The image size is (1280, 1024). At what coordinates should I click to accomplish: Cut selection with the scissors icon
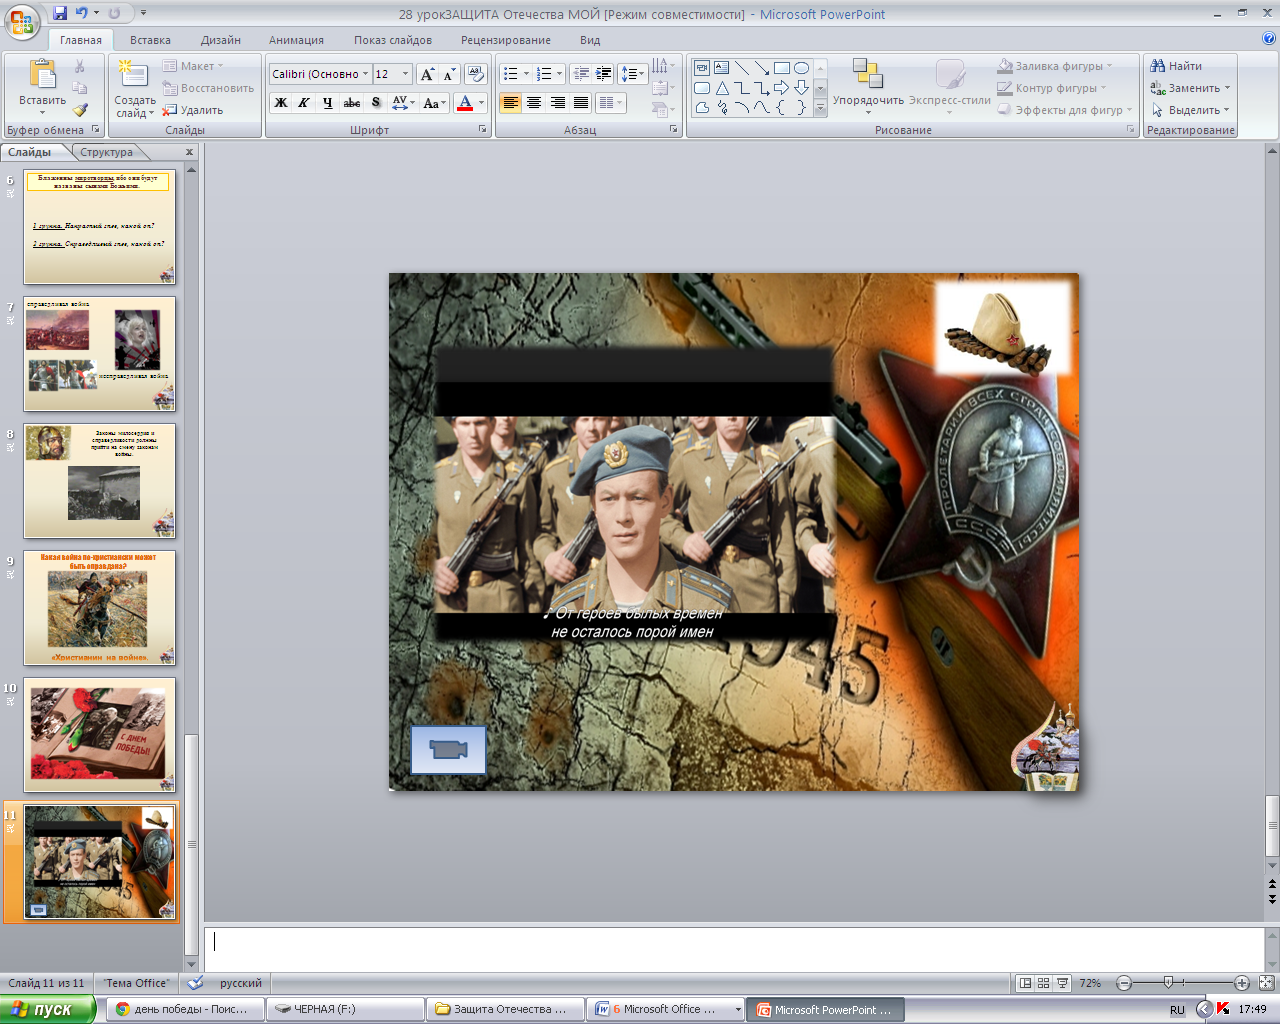80,66
